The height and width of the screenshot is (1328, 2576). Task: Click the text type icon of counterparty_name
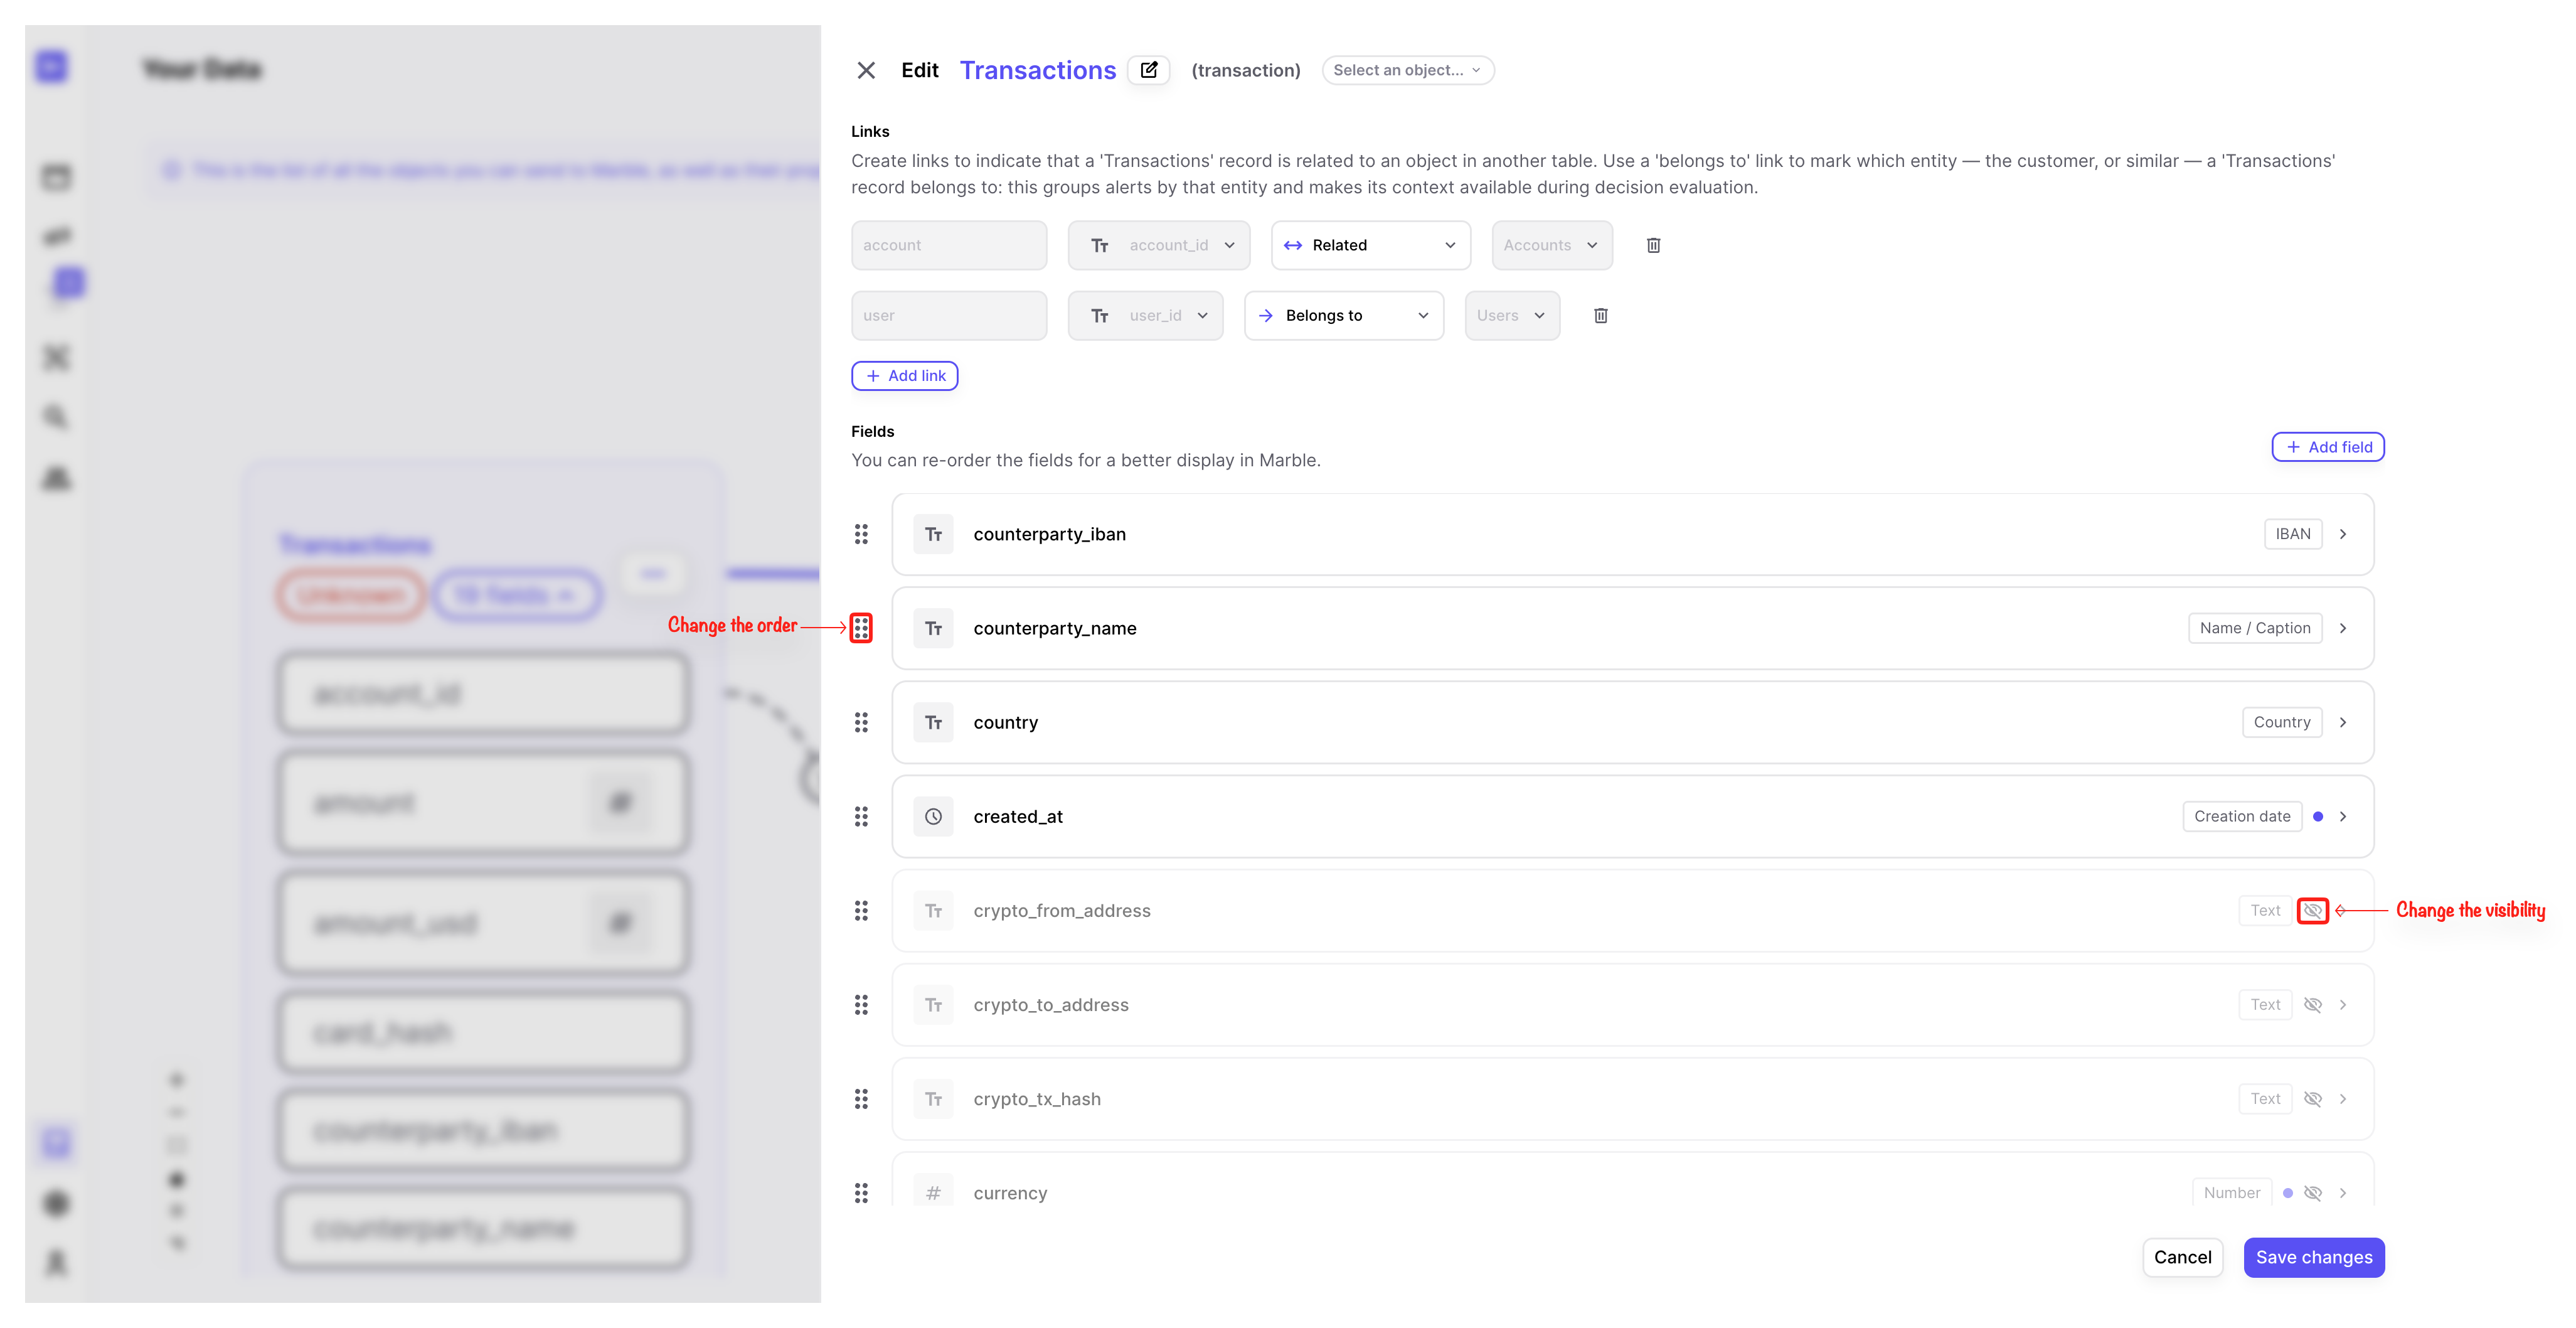[933, 628]
